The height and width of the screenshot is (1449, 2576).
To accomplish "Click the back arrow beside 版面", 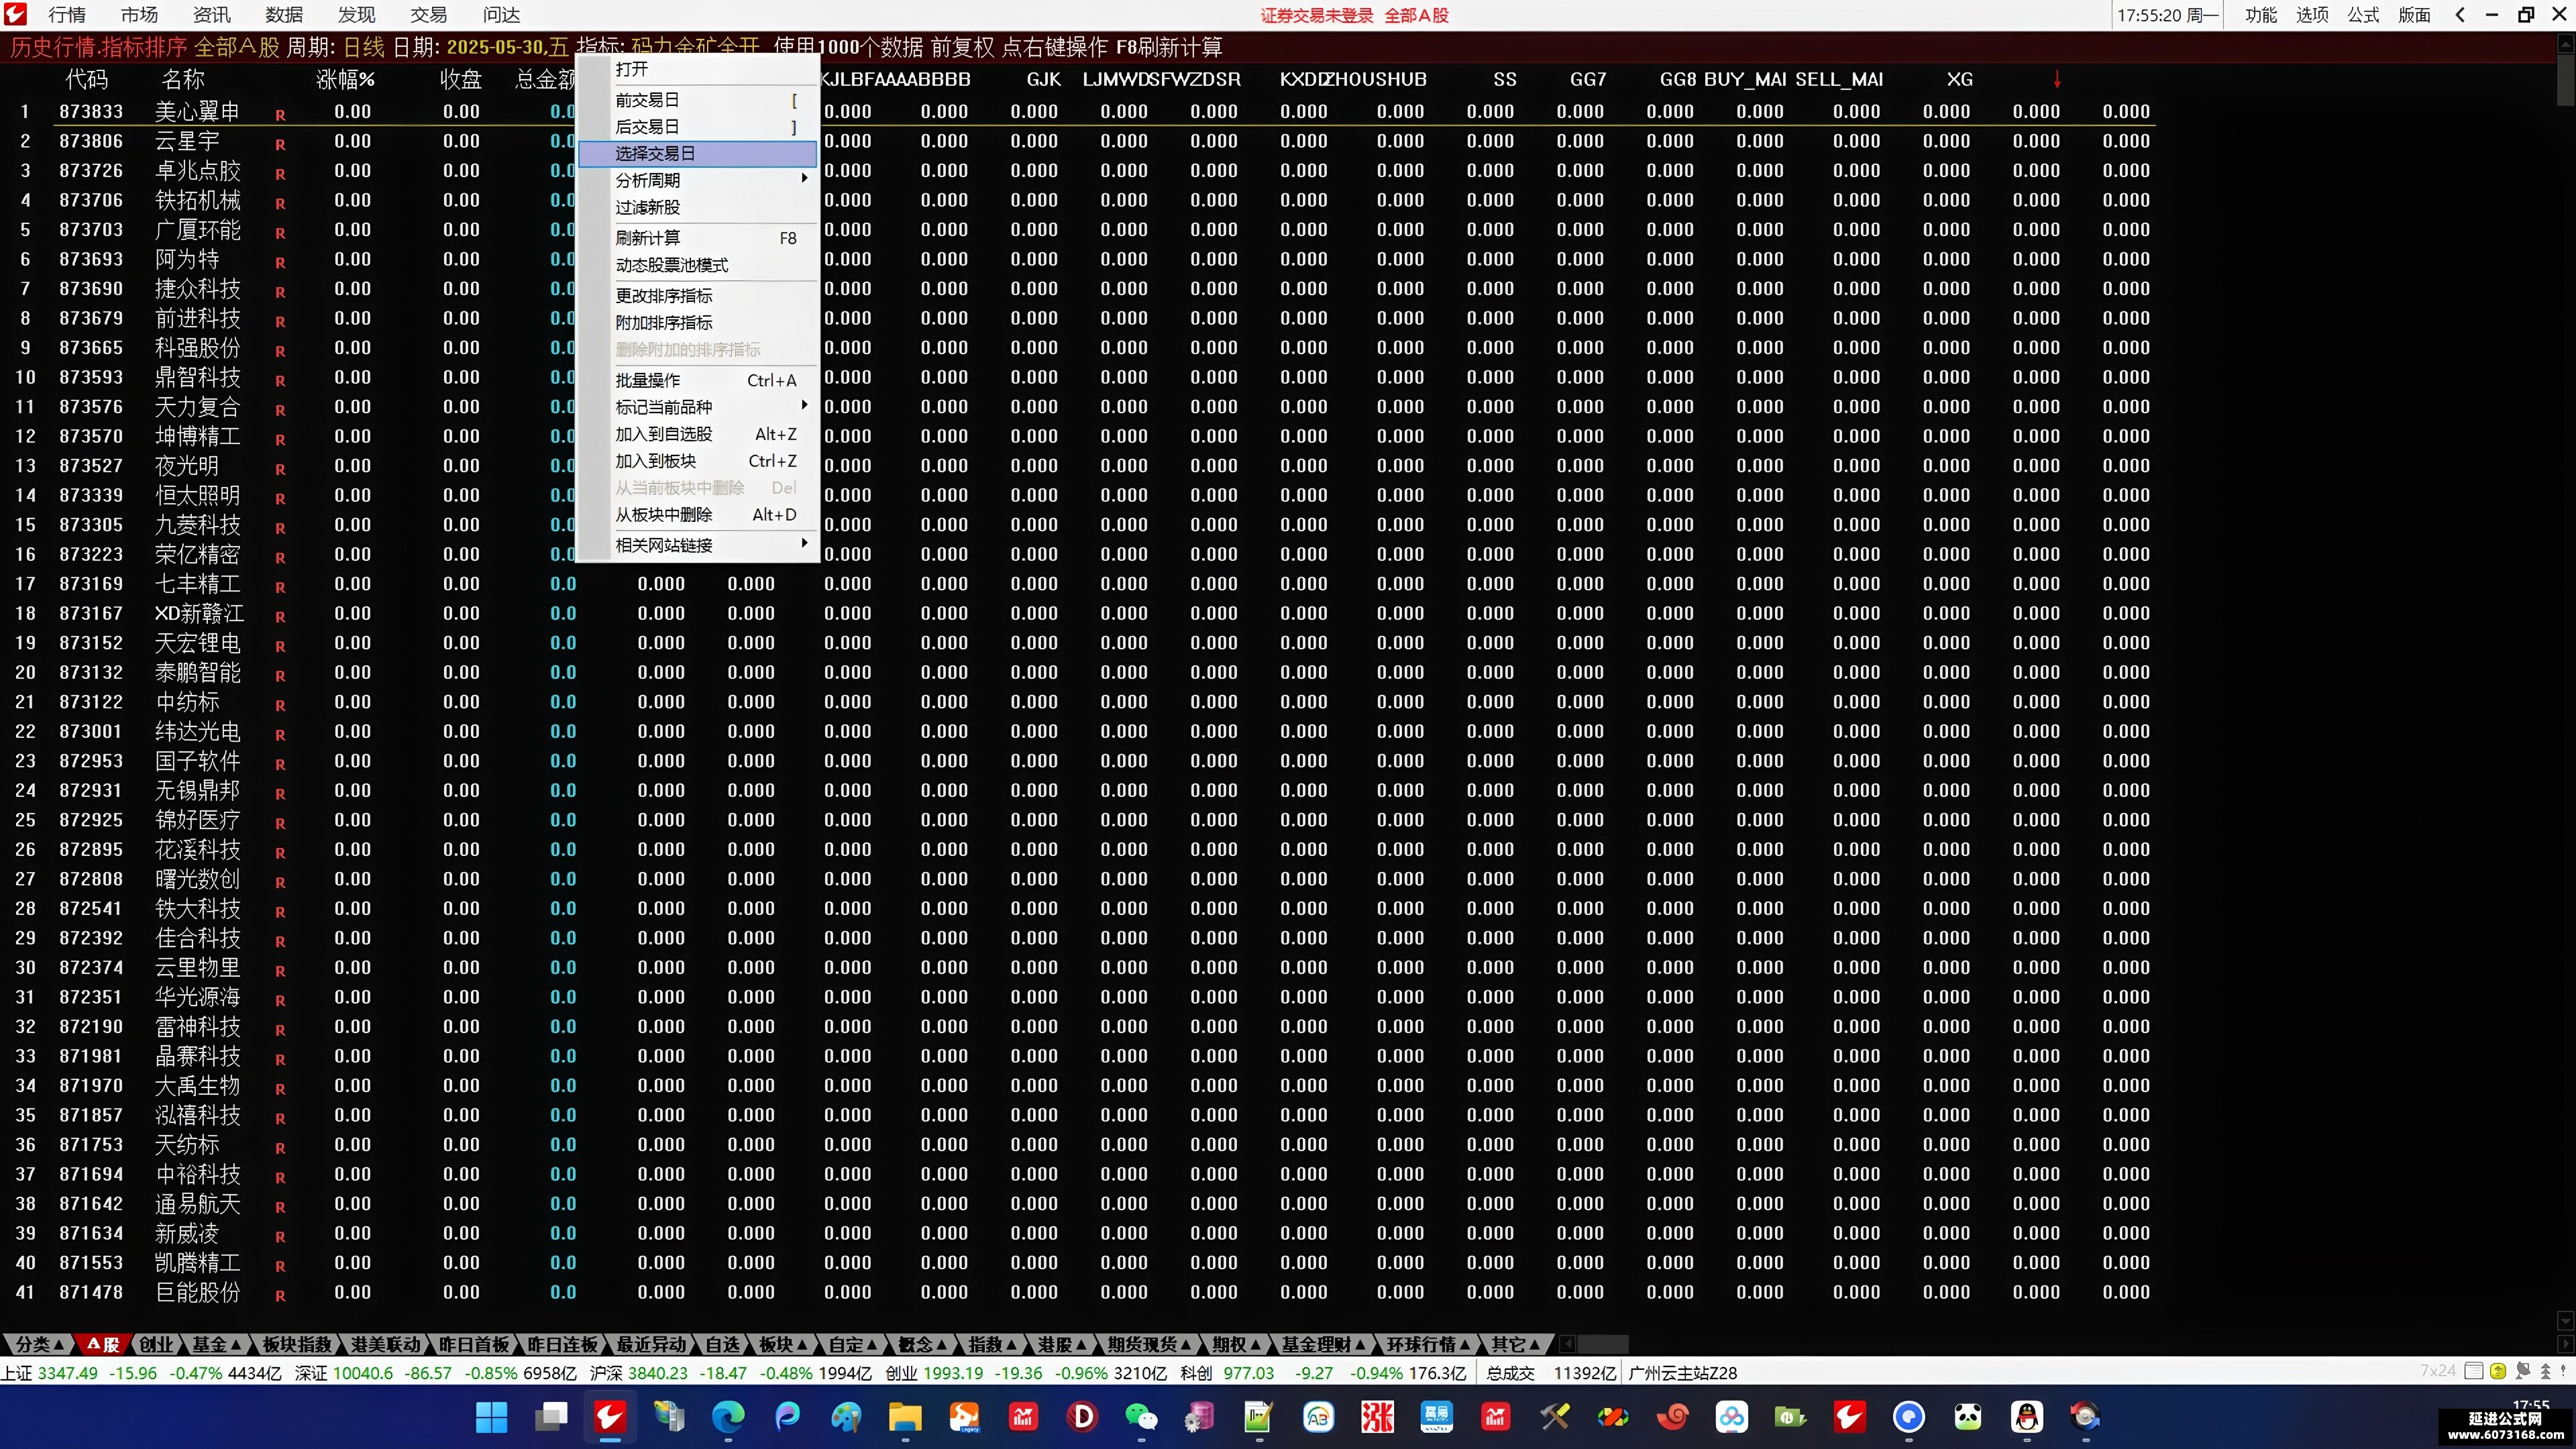I will 2461,15.
